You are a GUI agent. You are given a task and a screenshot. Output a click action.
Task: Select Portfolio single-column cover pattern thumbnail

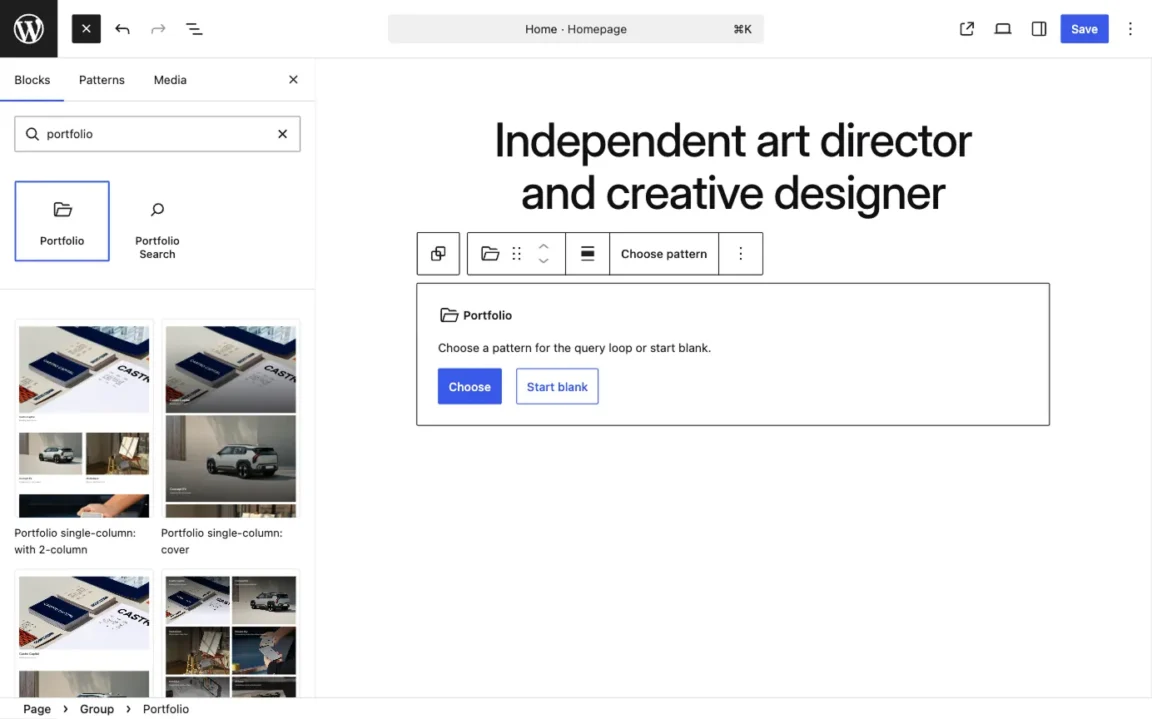231,420
